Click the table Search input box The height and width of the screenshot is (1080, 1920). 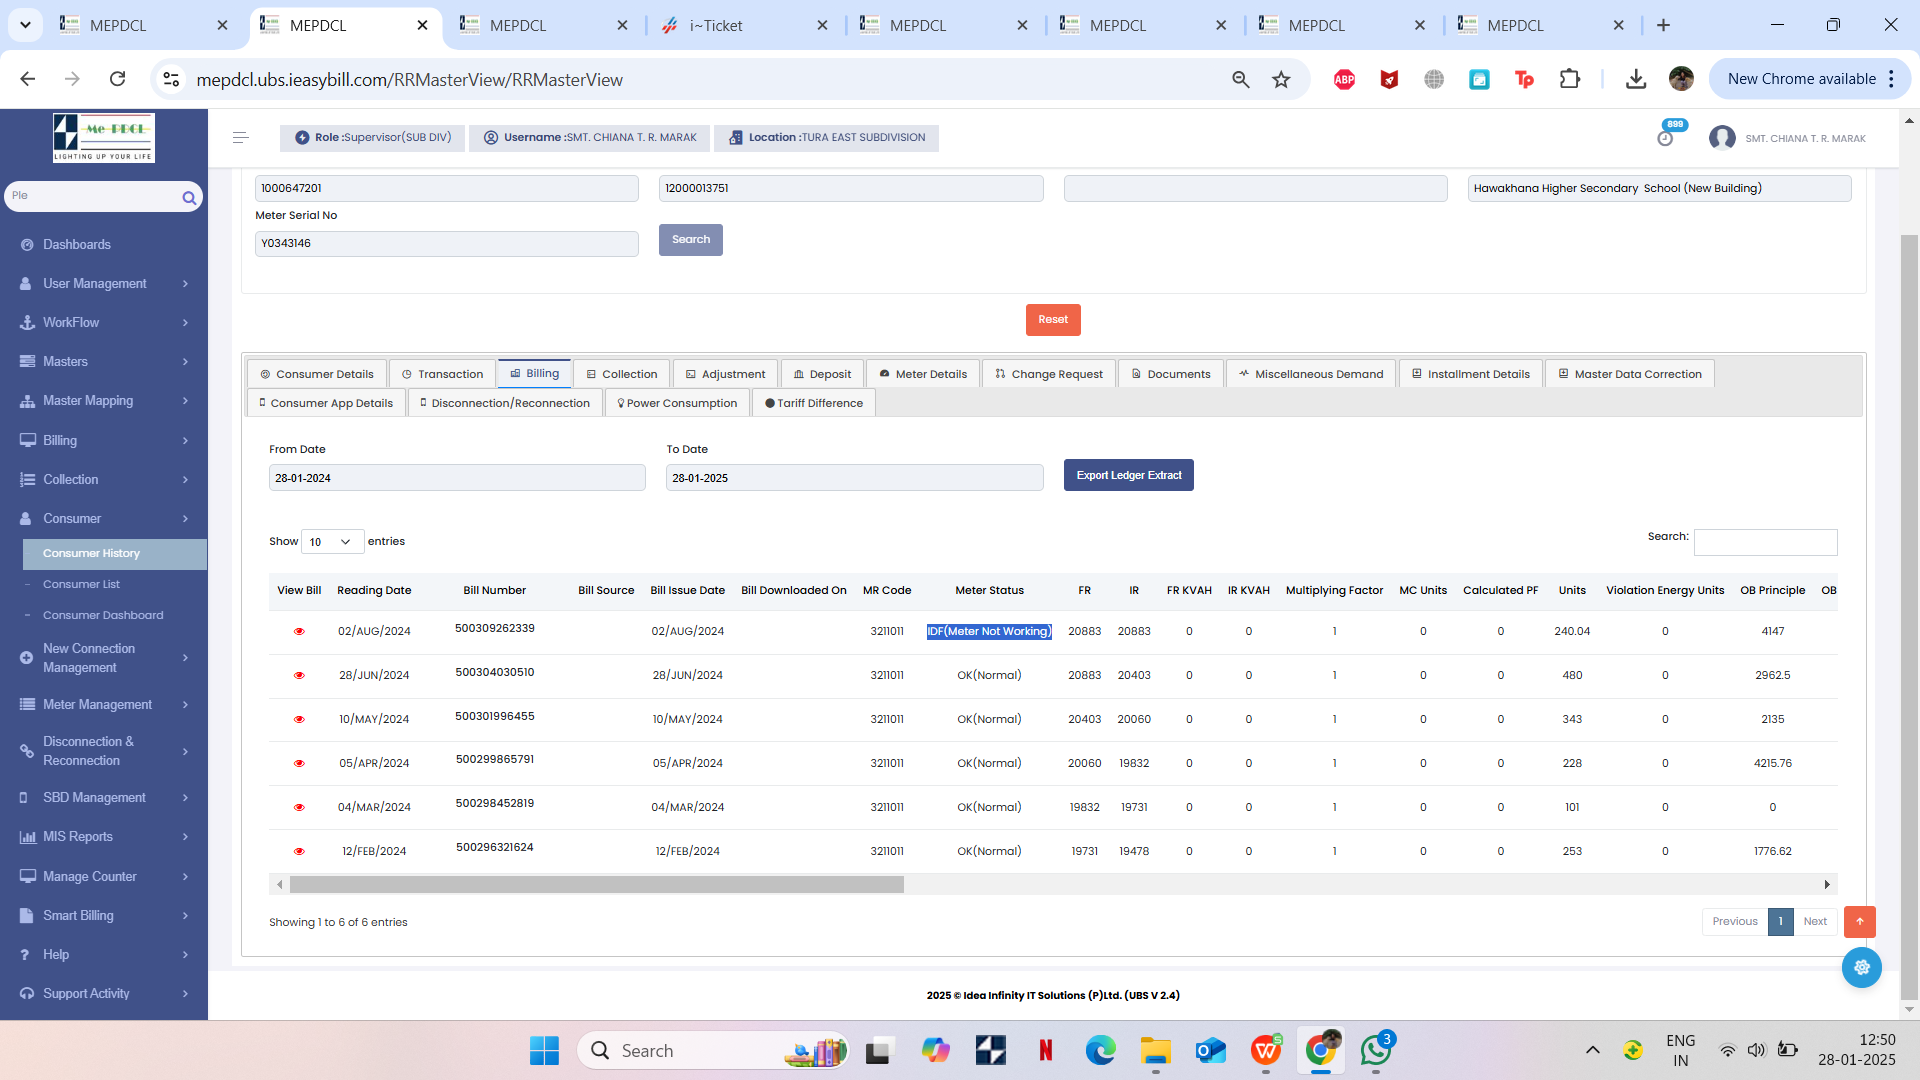point(1766,542)
